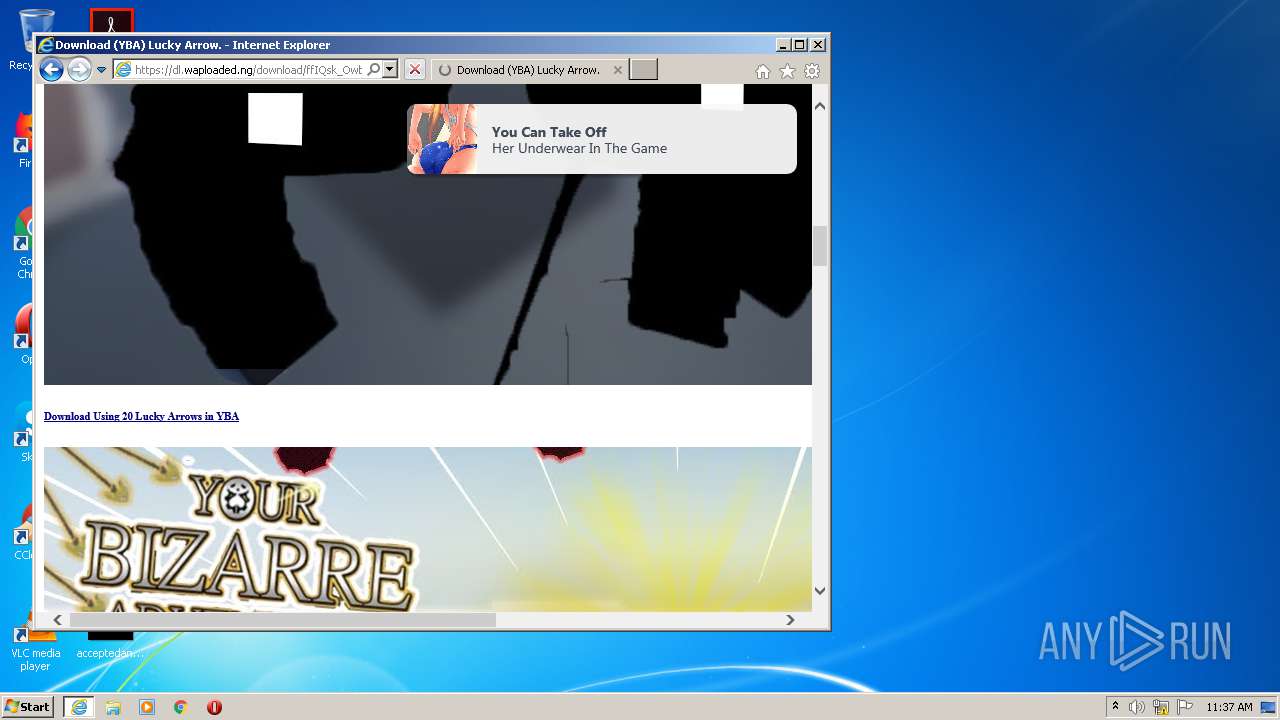Click the horizontal scrollbar left arrow

(x=57, y=620)
